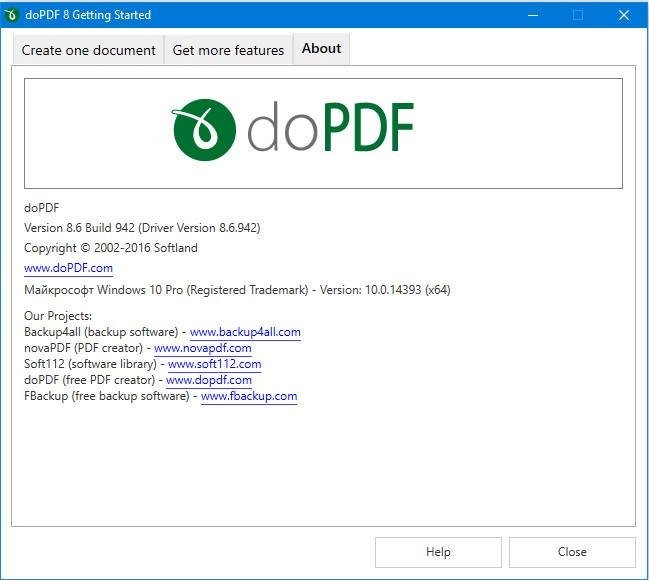Screen dimensions: 649x580
Task: Click the Help button
Action: coord(438,552)
